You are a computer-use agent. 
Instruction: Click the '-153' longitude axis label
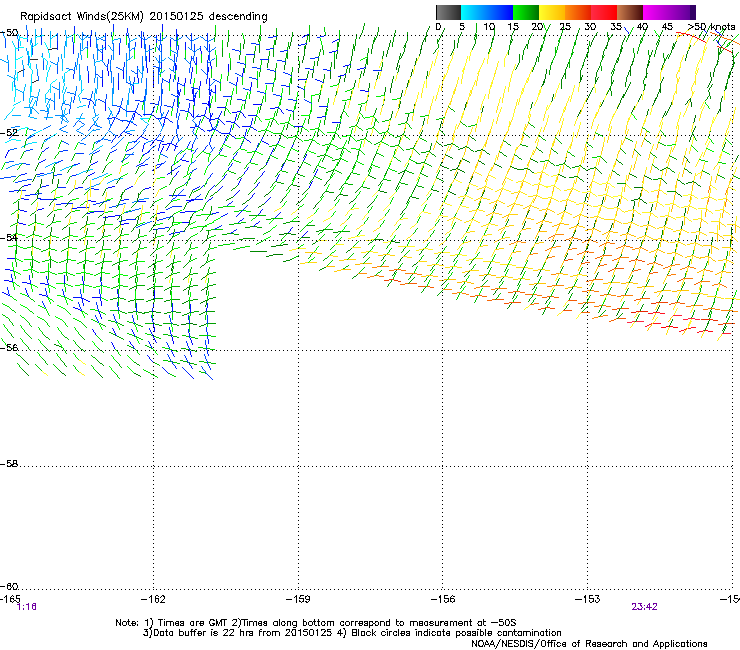(588, 599)
